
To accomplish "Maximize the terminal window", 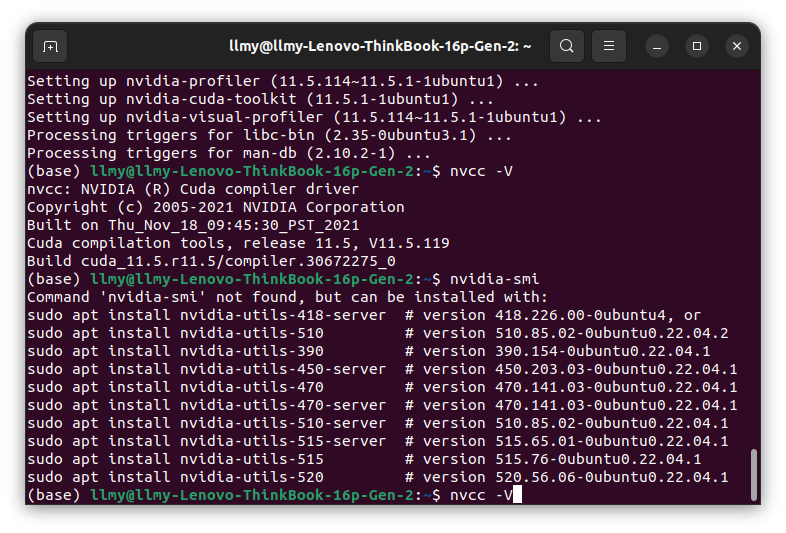I will tap(697, 47).
